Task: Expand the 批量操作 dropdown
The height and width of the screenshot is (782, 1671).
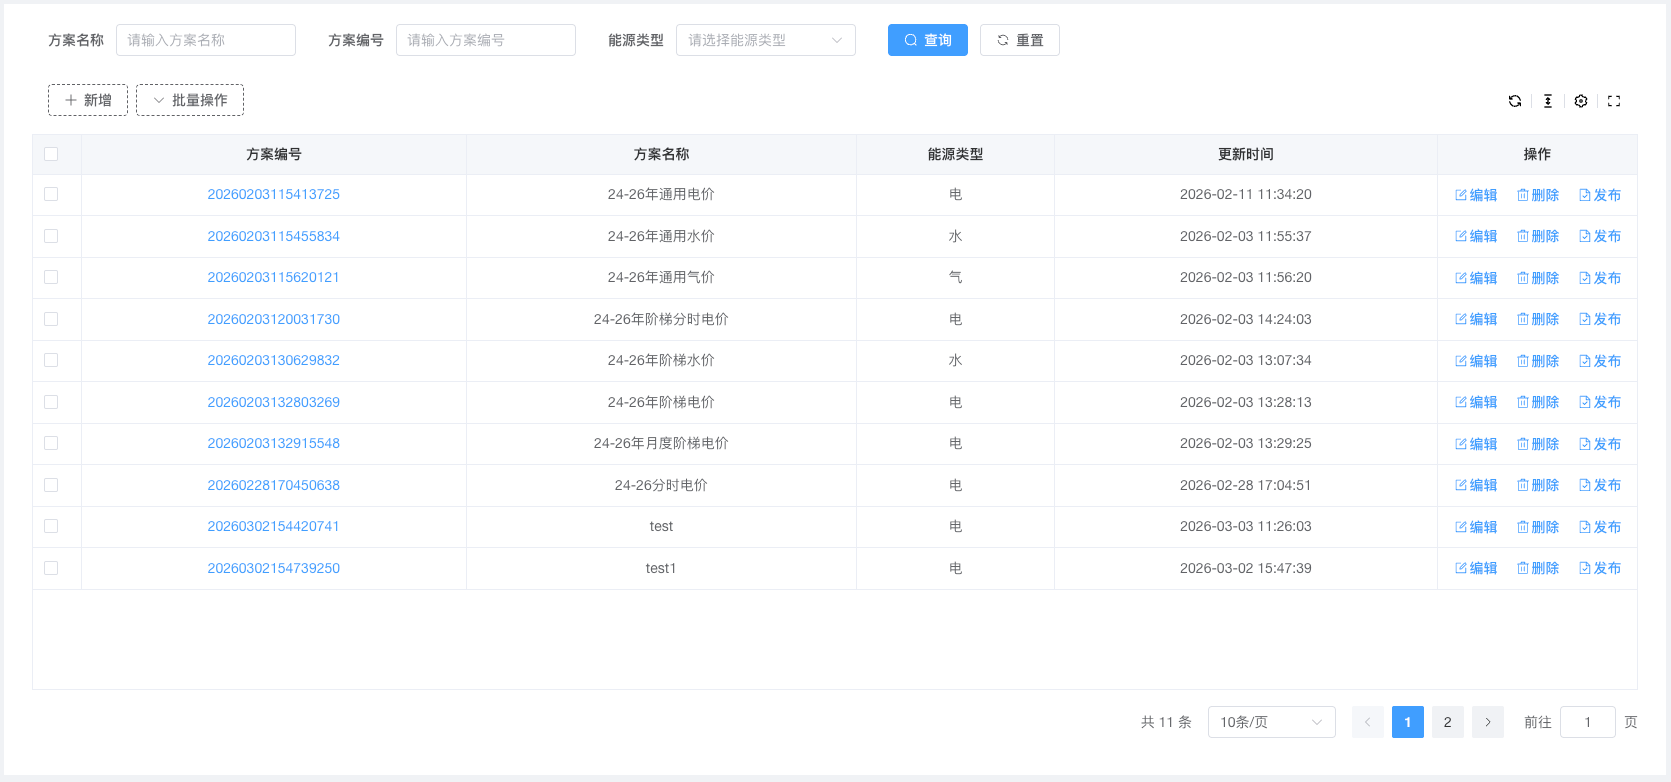Action: tap(190, 100)
